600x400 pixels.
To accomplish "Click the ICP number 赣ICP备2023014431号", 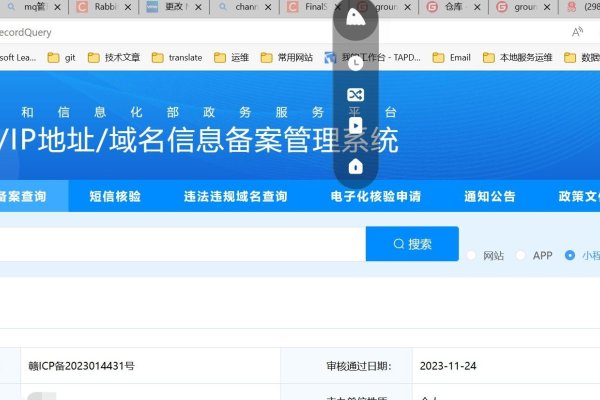I will tap(82, 366).
